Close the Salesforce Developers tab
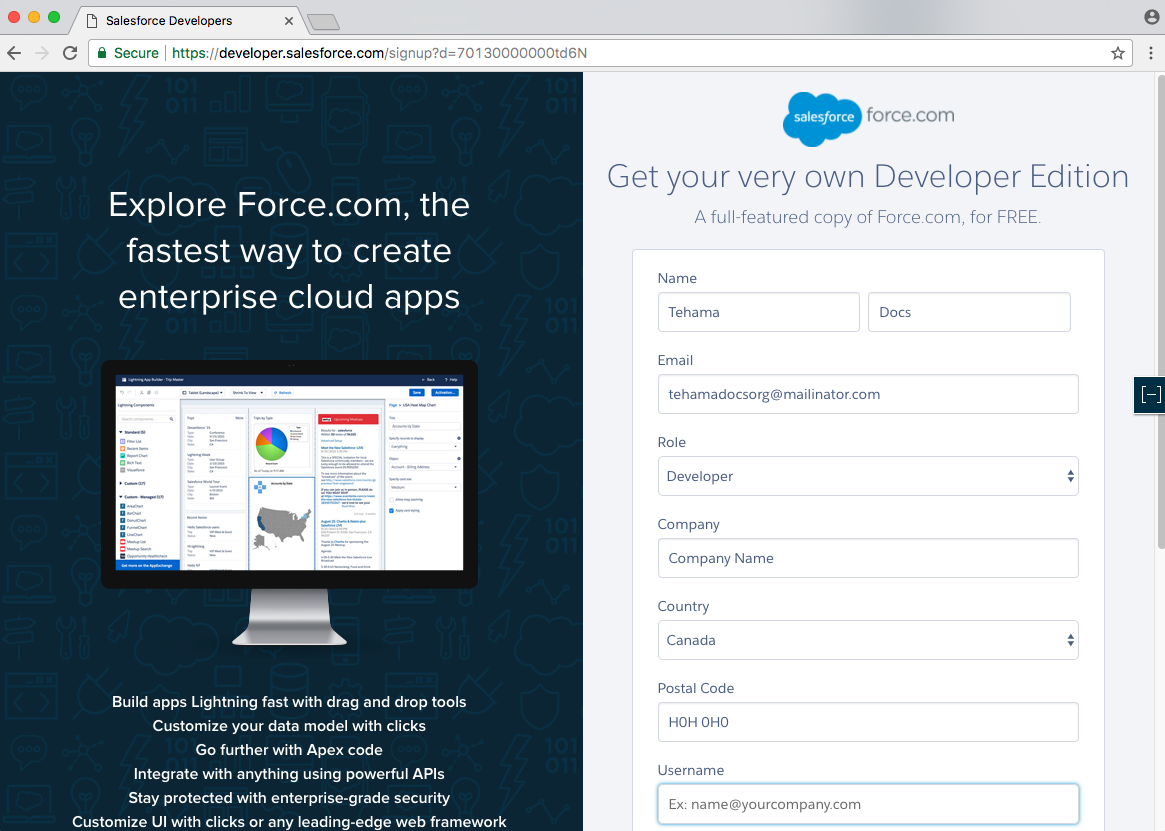Screen dimensions: 1165x831 (288, 21)
